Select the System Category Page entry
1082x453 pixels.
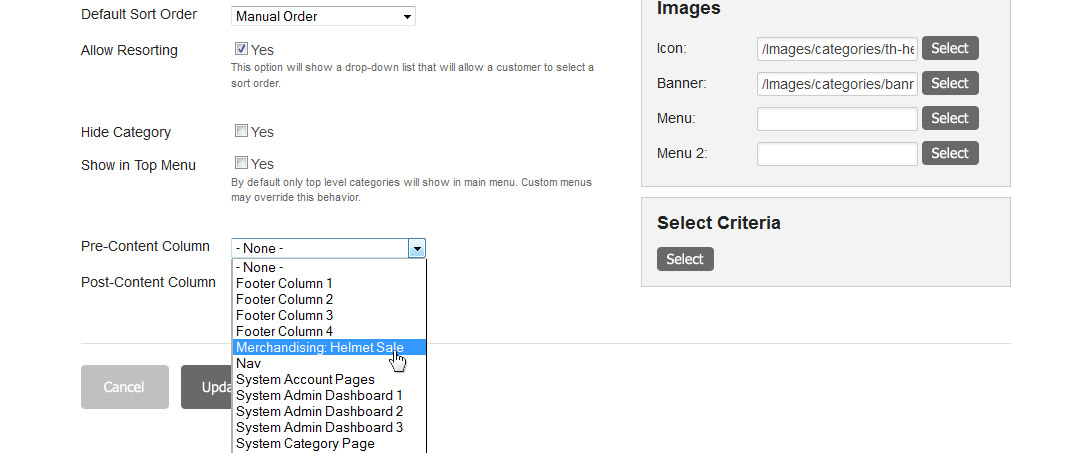329,443
